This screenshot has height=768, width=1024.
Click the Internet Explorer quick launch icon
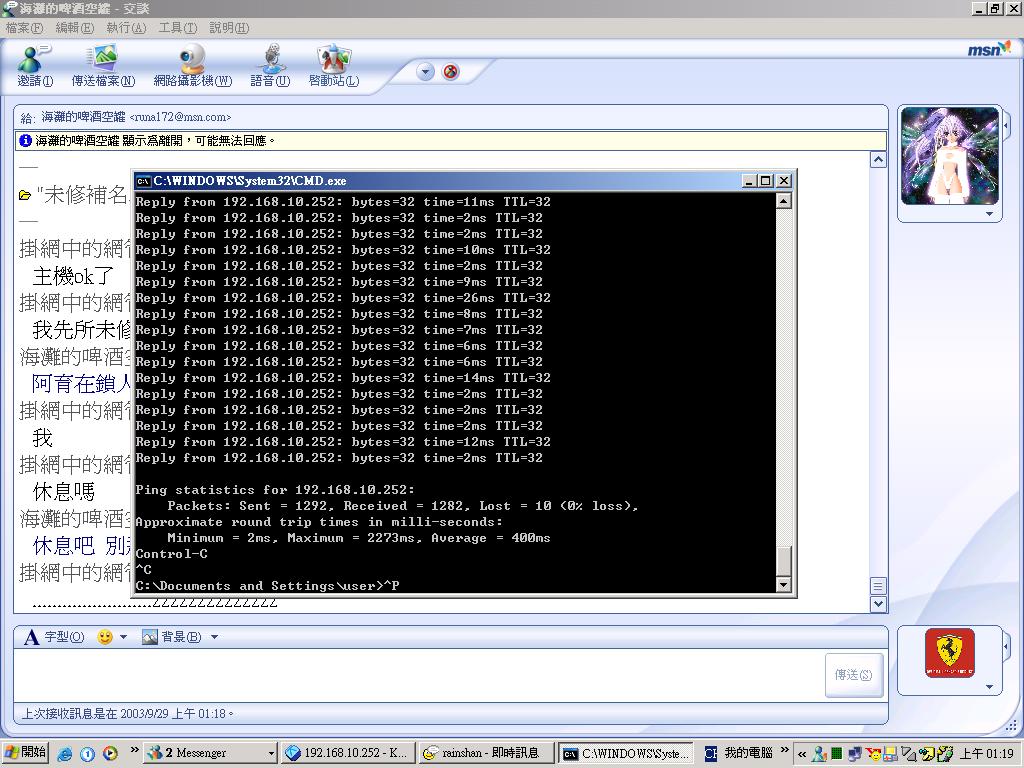coord(65,754)
